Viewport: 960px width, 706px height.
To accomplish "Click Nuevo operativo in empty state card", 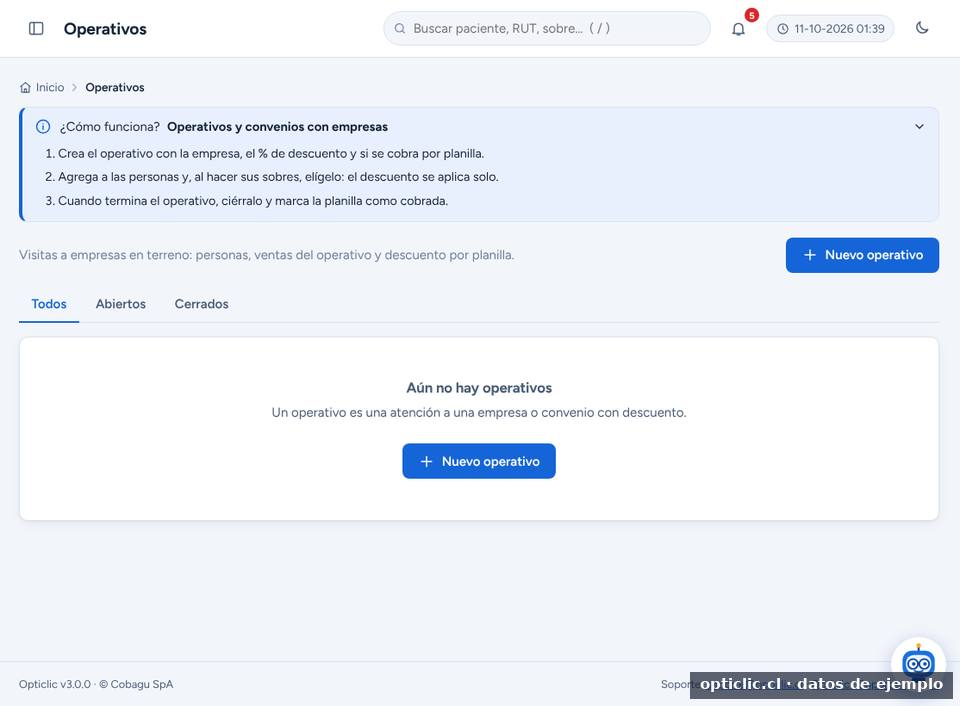I will coord(479,461).
